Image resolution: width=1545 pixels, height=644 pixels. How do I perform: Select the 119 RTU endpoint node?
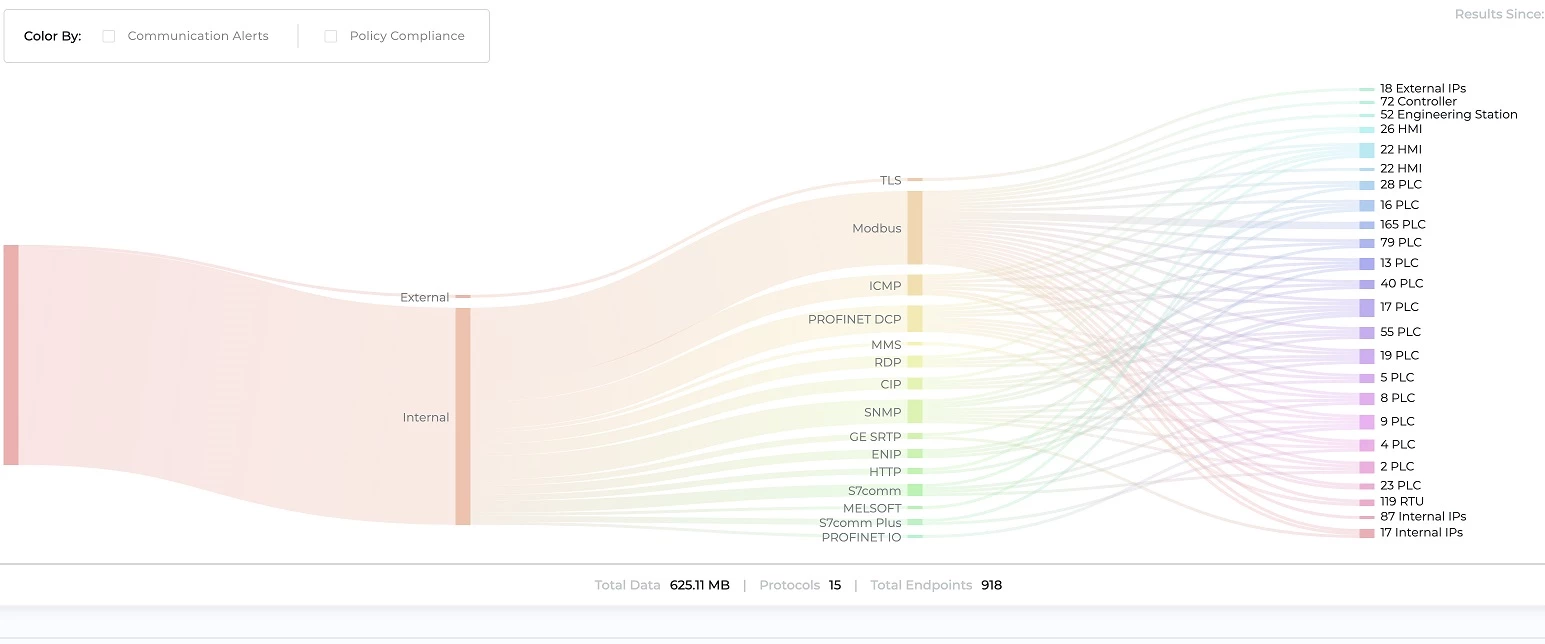click(1367, 502)
